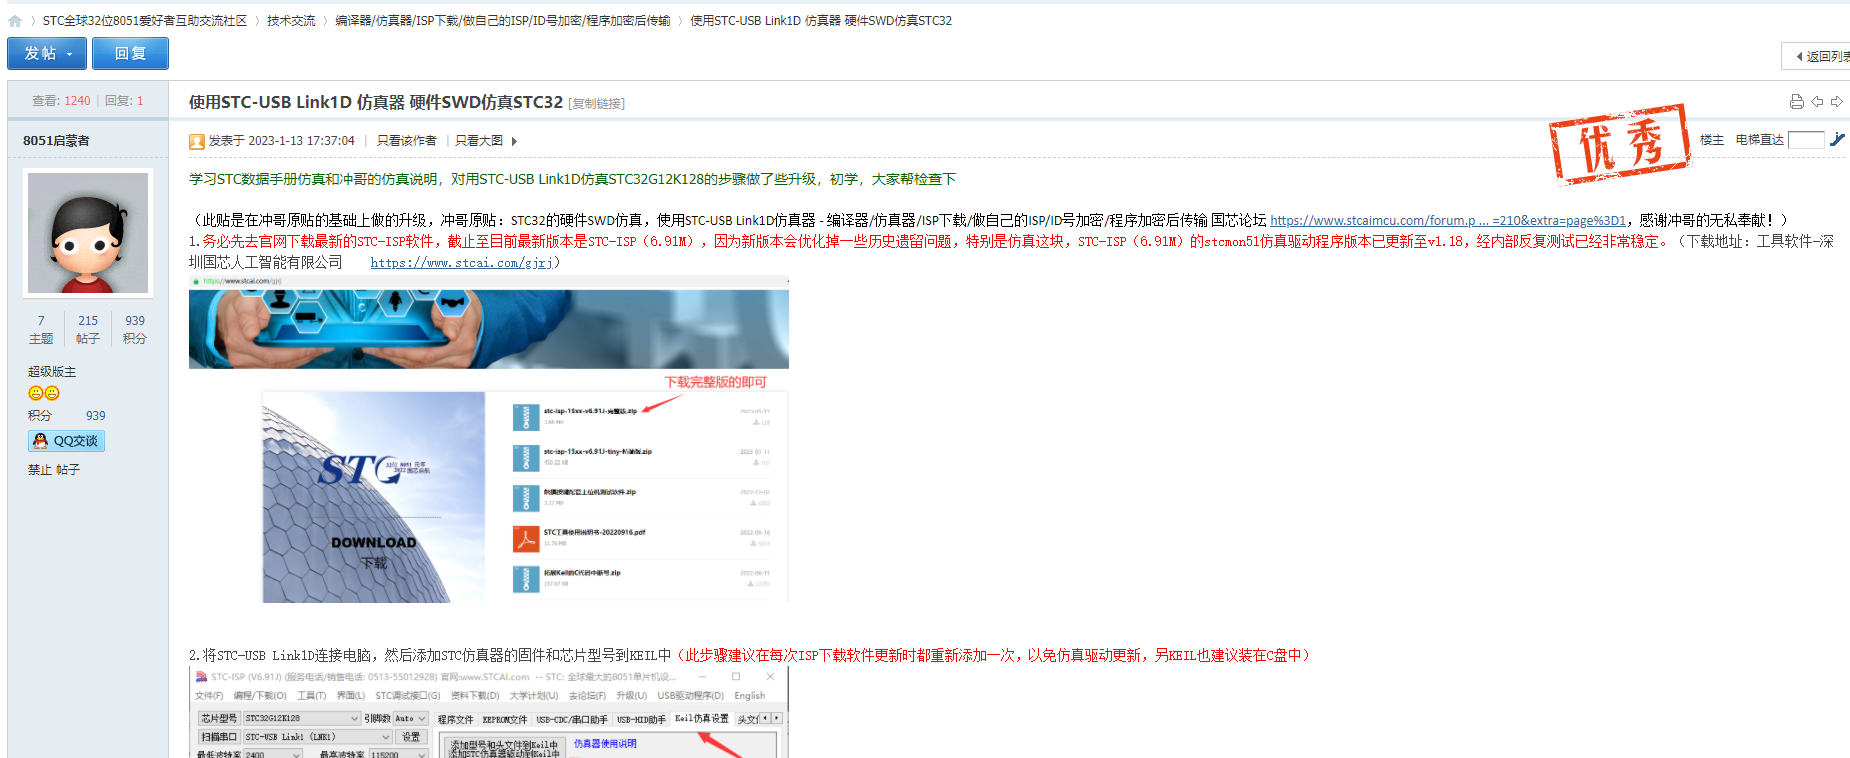Image resolution: width=1850 pixels, height=758 pixels.
Task: Focus the 电梯直达 floor number field
Action: coord(1806,140)
